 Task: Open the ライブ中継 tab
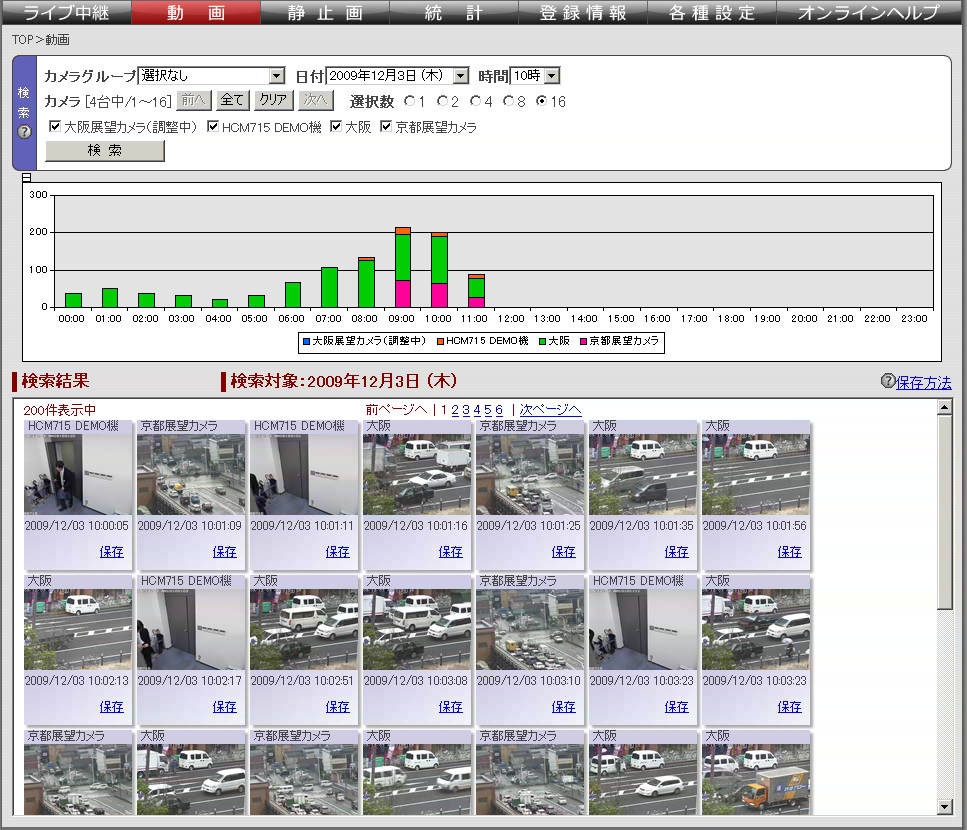click(x=66, y=12)
